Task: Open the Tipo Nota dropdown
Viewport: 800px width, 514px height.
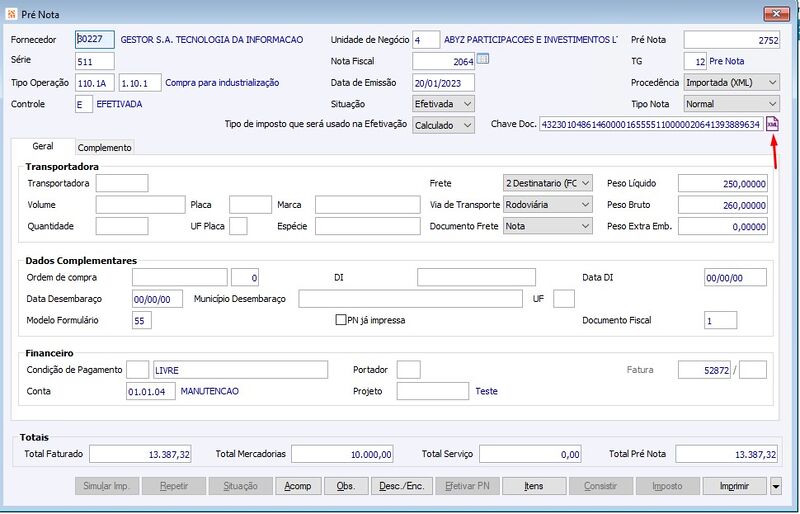Action: pyautogui.click(x=732, y=104)
